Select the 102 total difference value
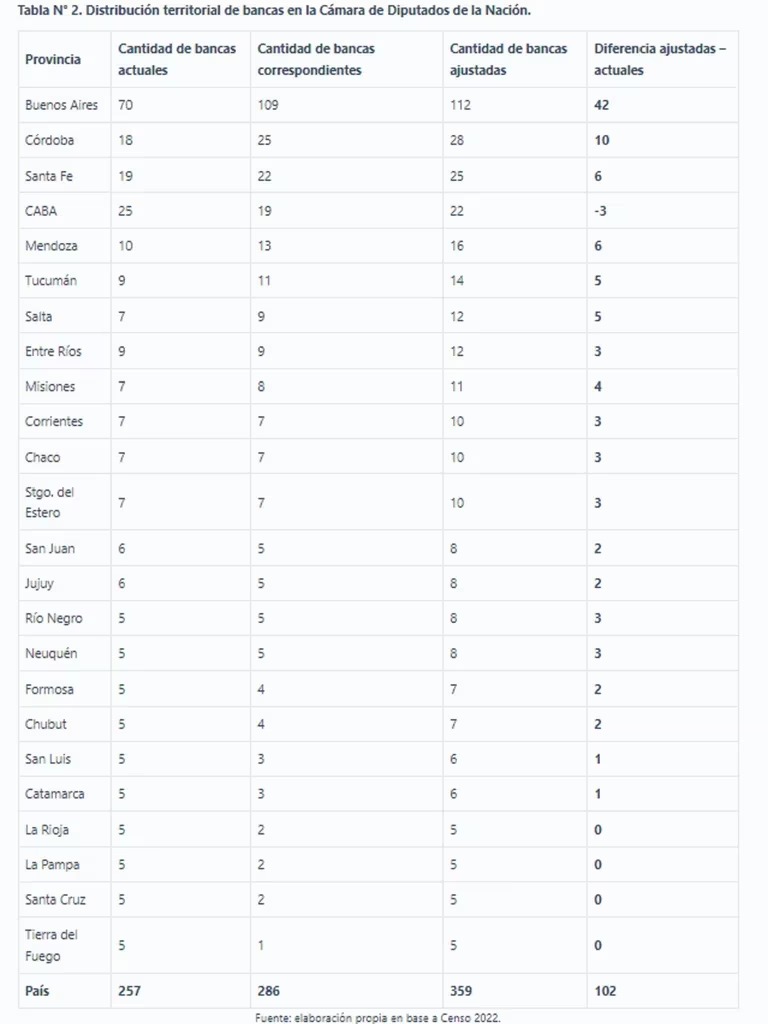Viewport: 768px width, 1024px height. [x=605, y=991]
